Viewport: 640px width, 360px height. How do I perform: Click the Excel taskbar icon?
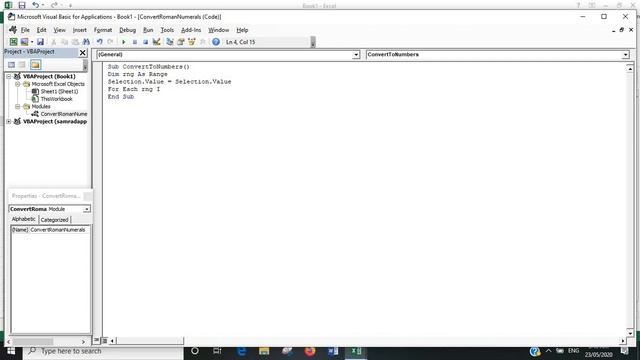356,351
